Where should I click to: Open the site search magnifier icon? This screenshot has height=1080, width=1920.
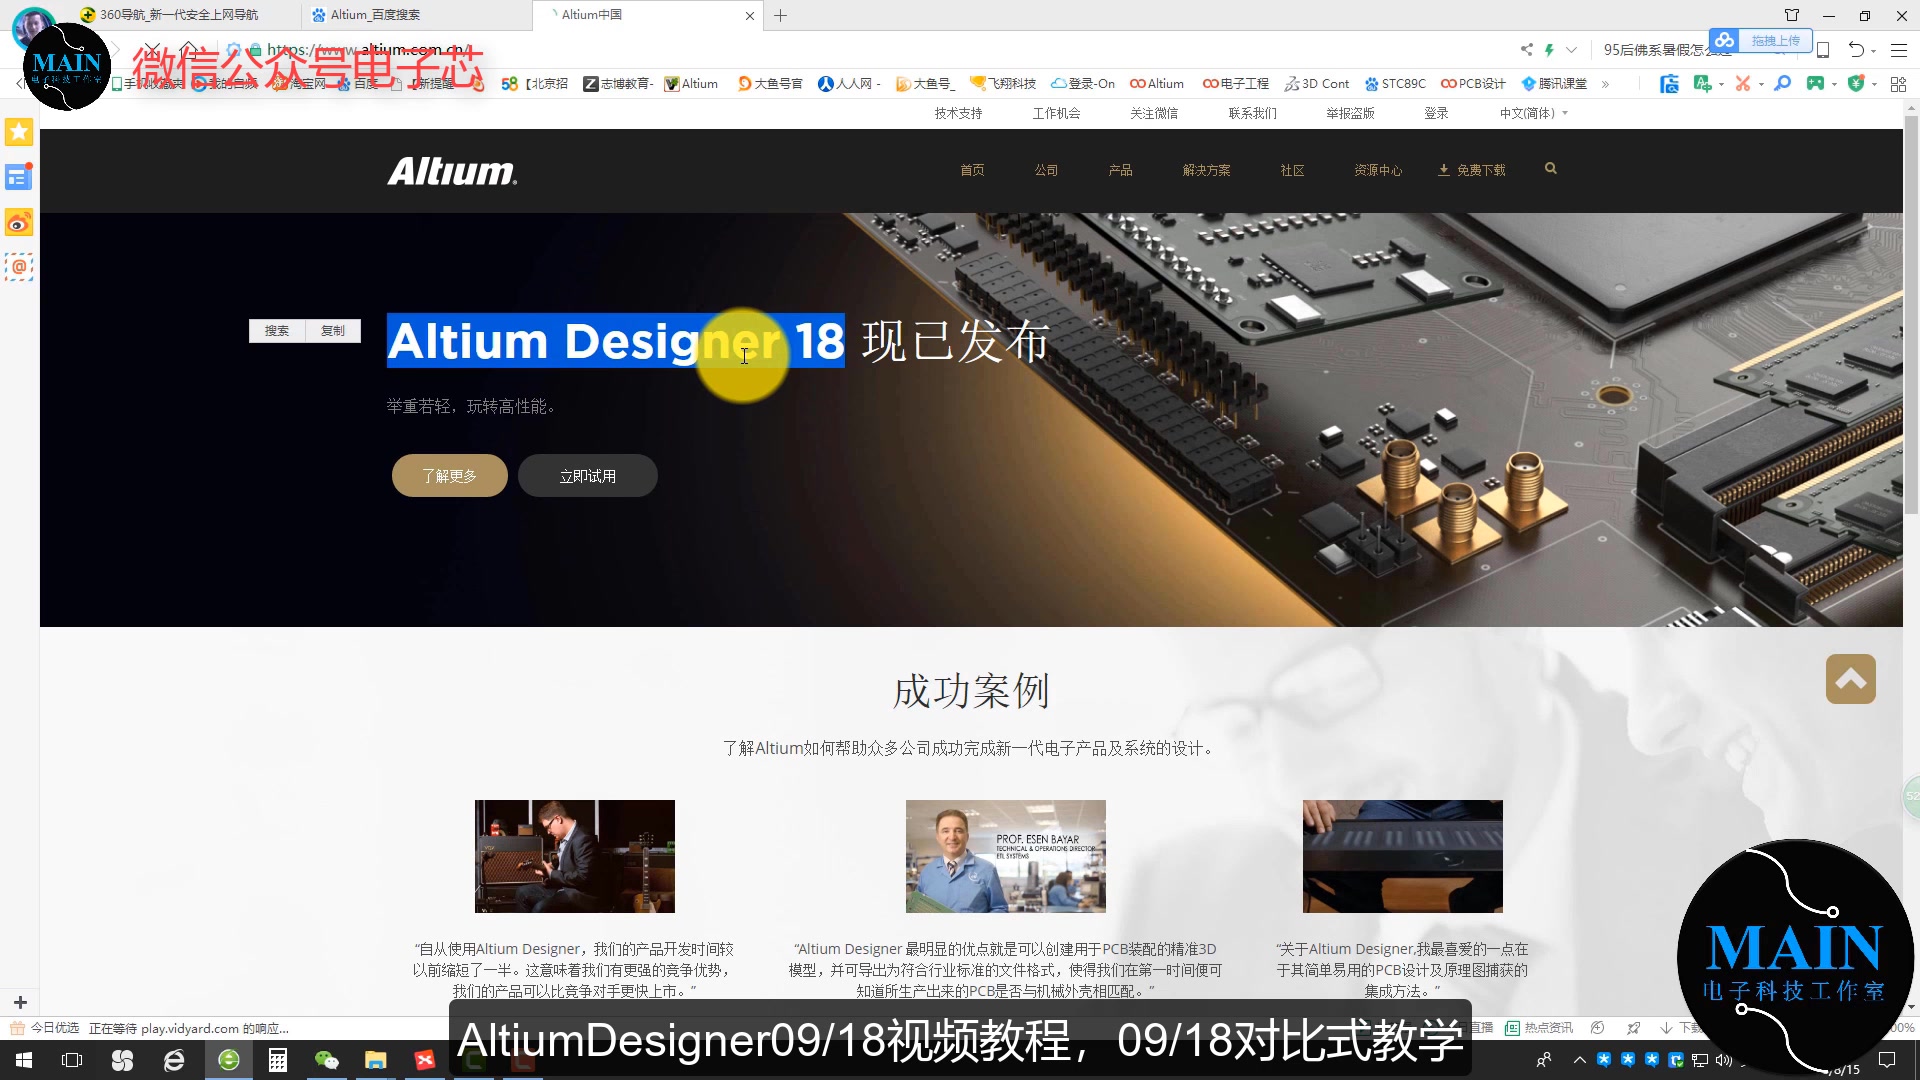point(1550,169)
